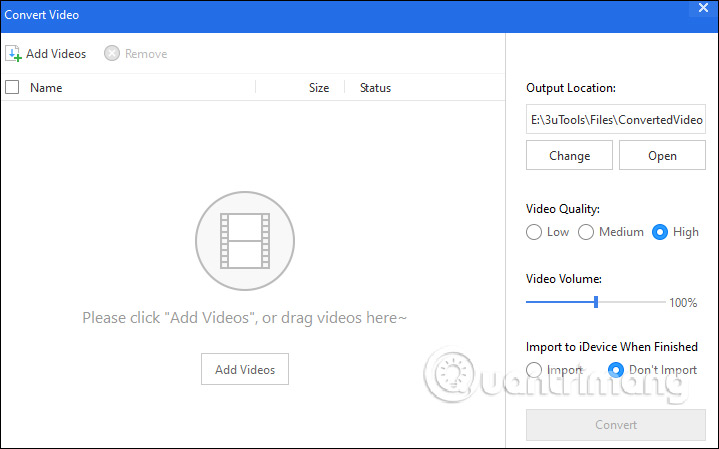Click the 100% volume value
The height and width of the screenshot is (449, 719).
pyautogui.click(x=683, y=303)
